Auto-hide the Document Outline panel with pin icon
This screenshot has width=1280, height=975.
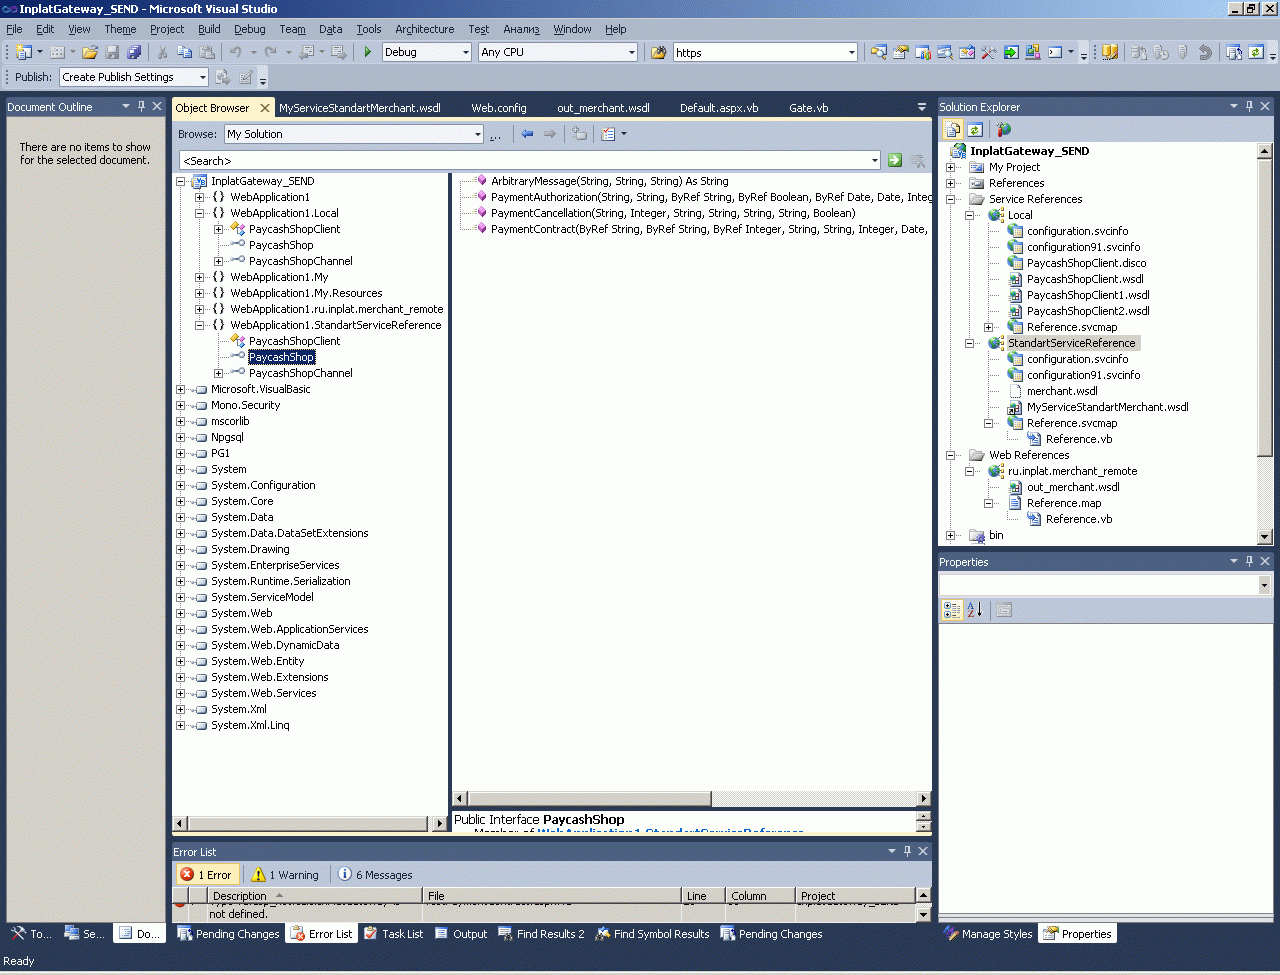coord(141,106)
